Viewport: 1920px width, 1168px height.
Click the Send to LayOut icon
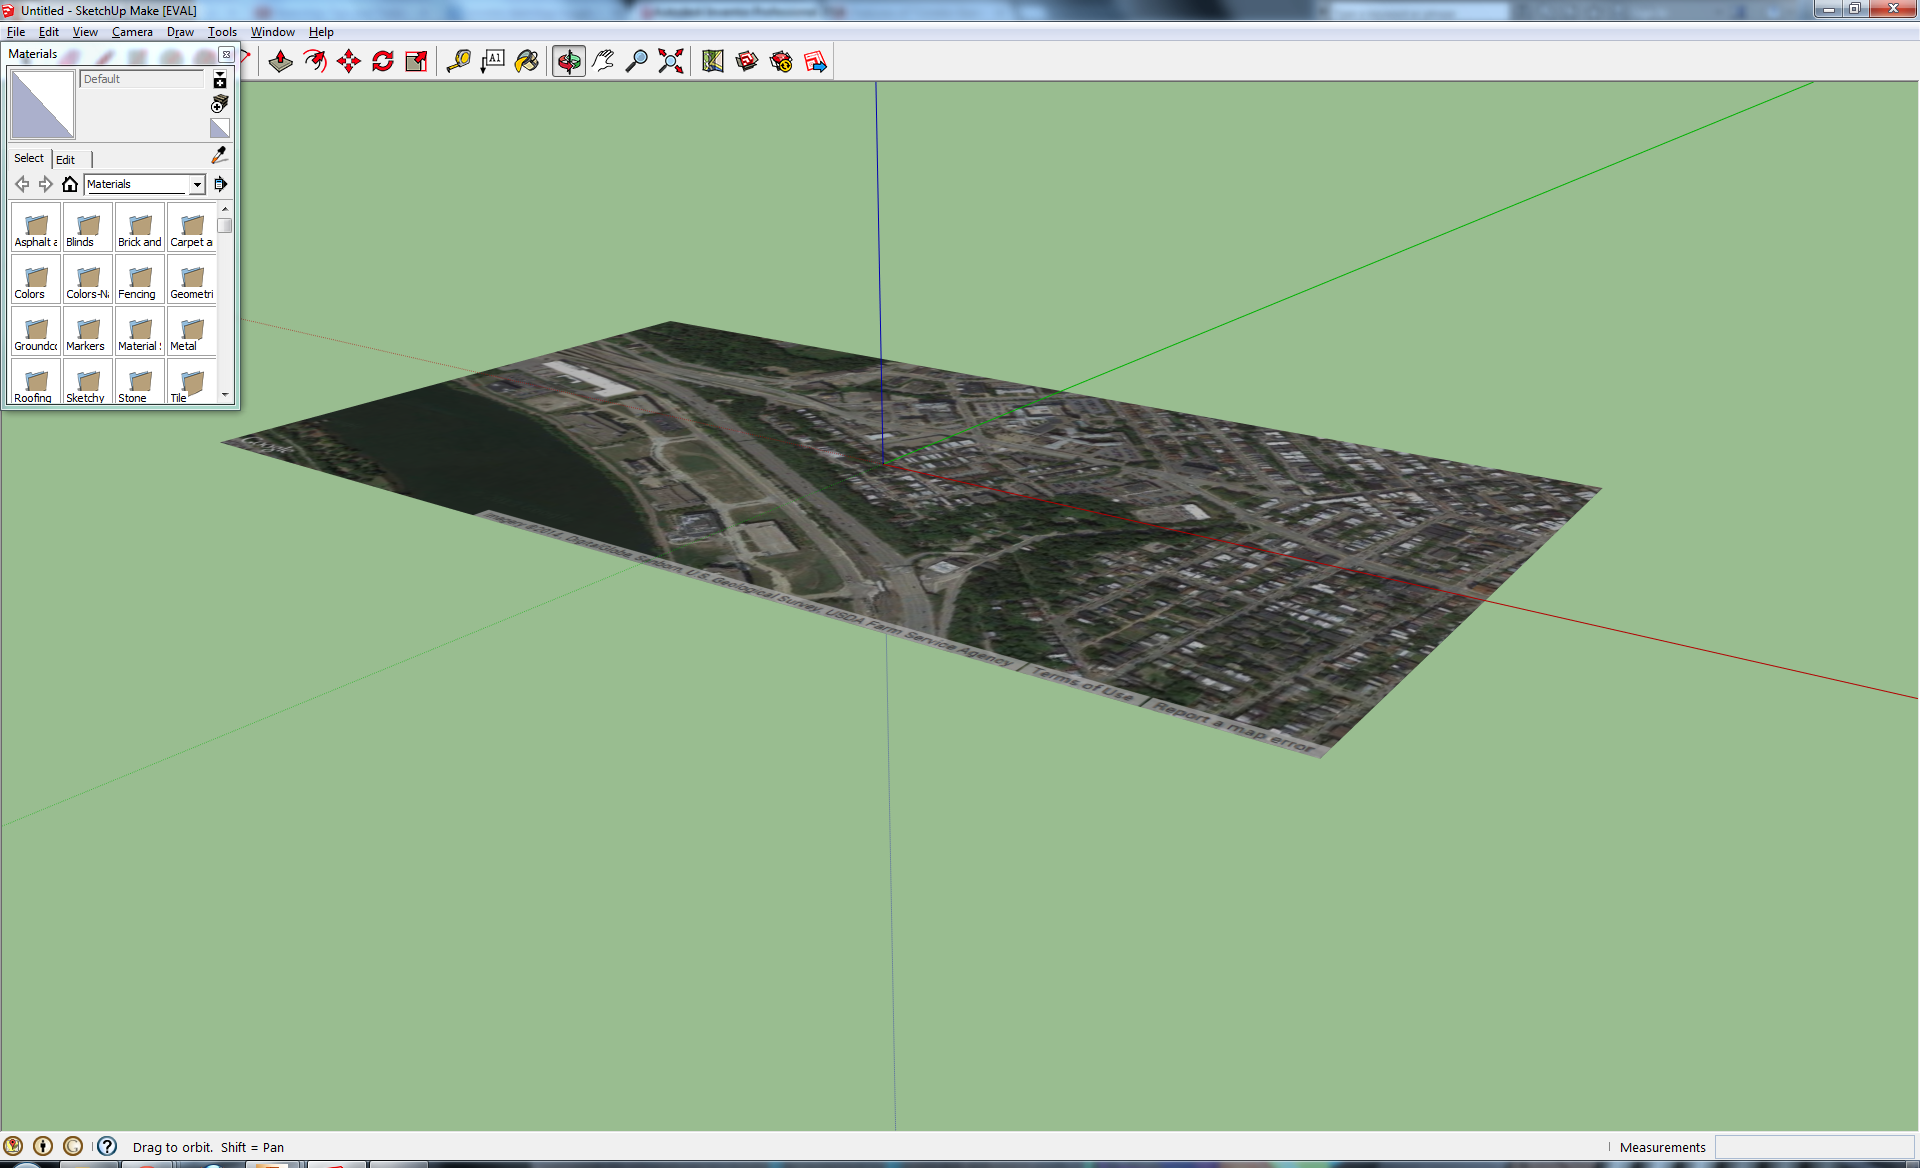point(815,62)
